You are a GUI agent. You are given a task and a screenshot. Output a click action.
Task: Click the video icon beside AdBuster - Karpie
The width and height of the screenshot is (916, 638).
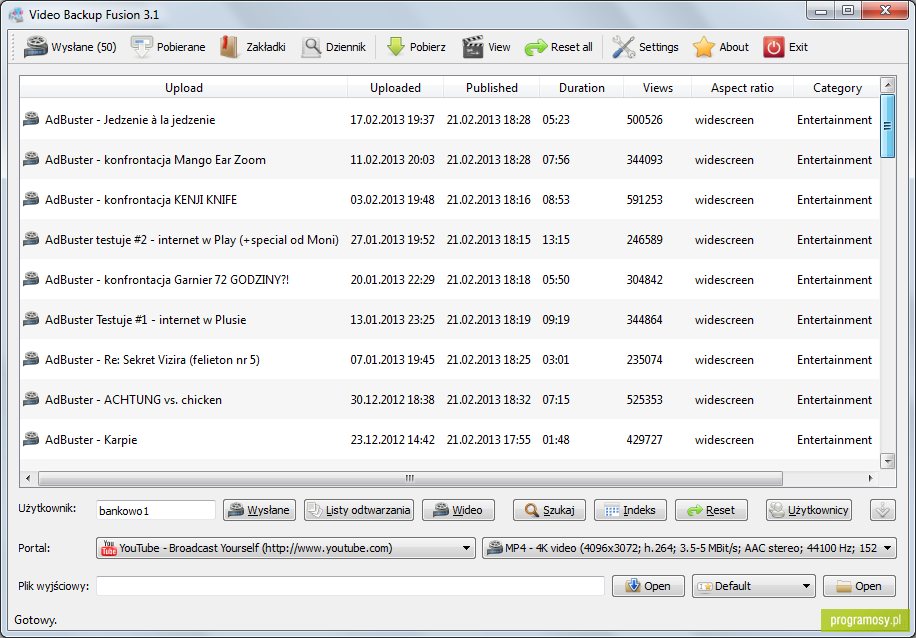pyautogui.click(x=31, y=439)
